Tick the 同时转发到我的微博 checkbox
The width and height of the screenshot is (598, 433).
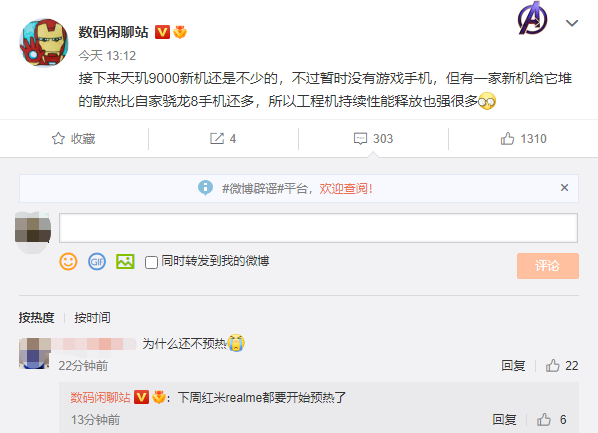tap(151, 262)
